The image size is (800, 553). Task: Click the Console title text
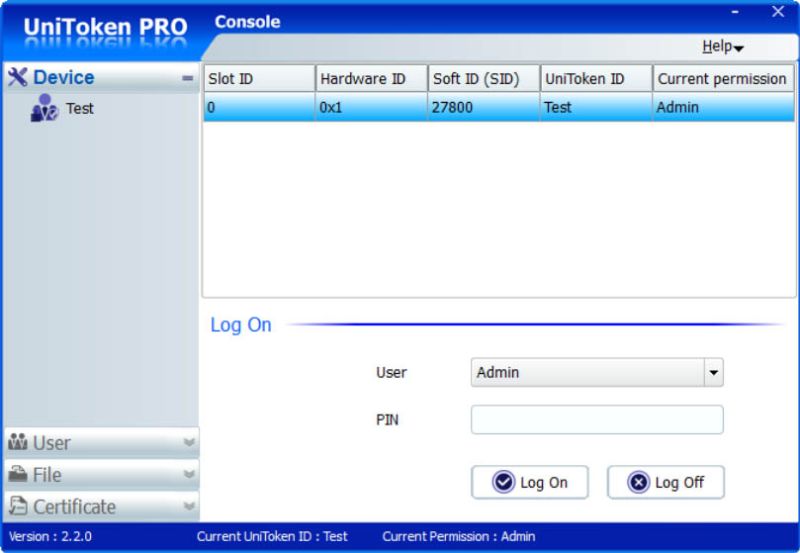click(x=247, y=22)
